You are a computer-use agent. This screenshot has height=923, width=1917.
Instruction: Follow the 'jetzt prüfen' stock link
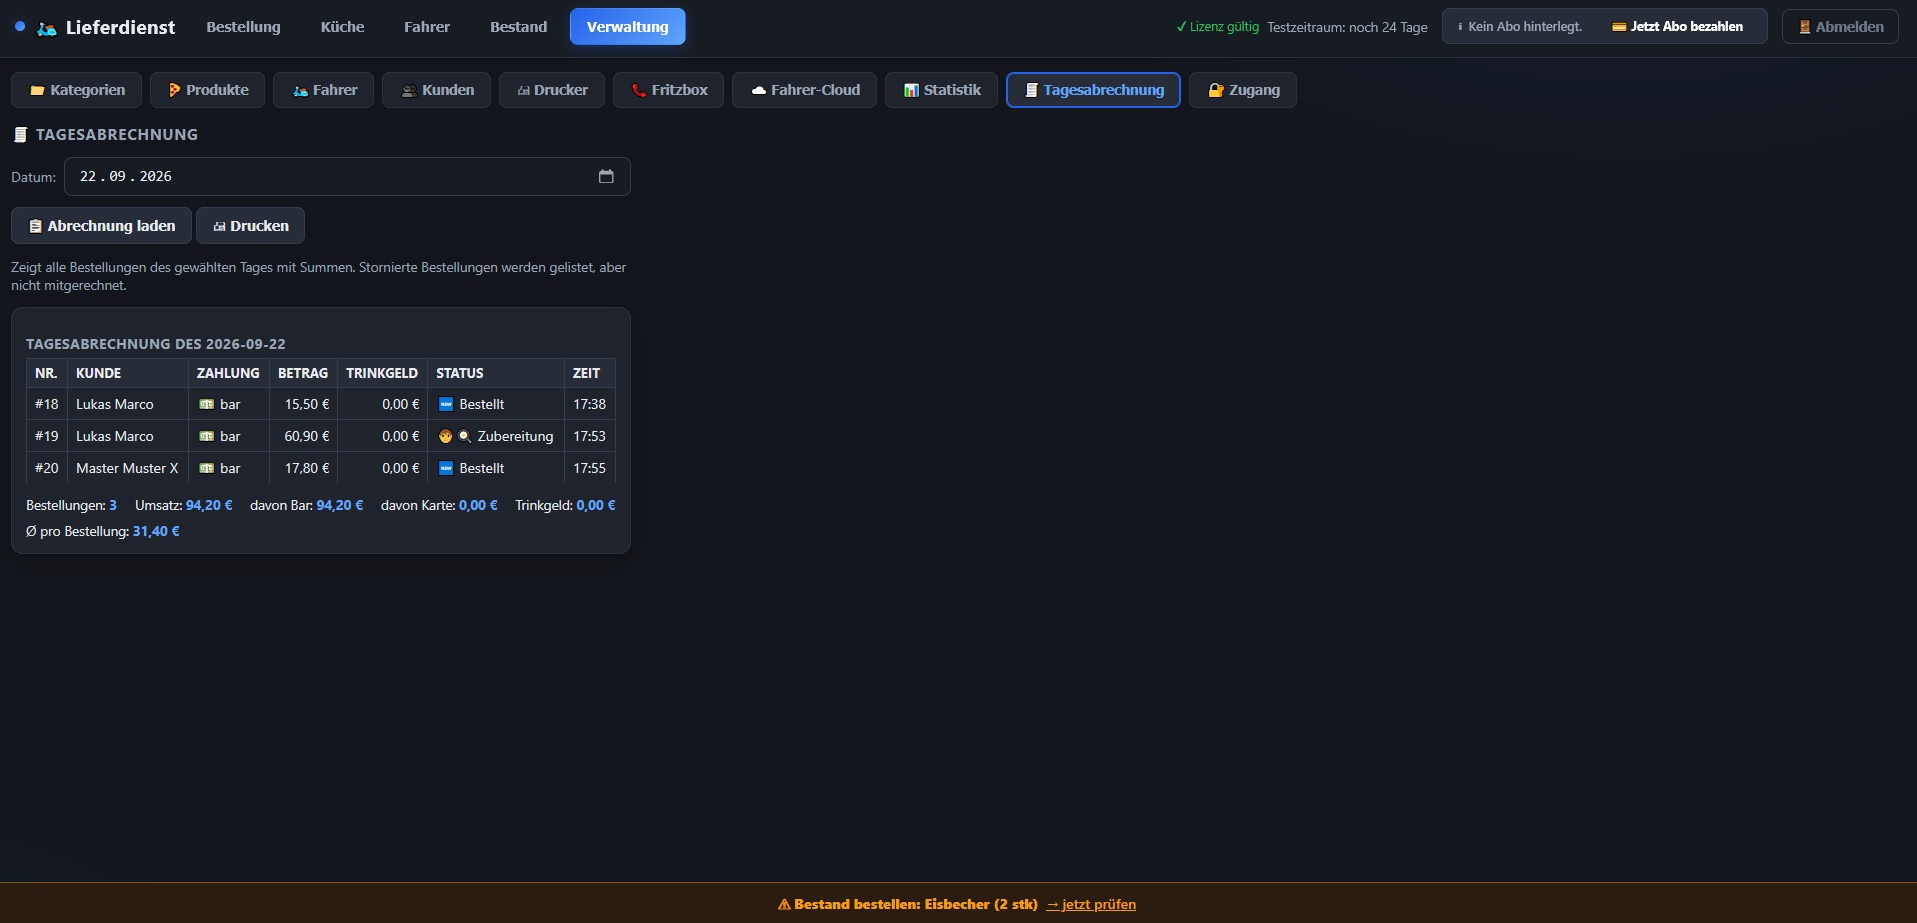coord(1091,904)
